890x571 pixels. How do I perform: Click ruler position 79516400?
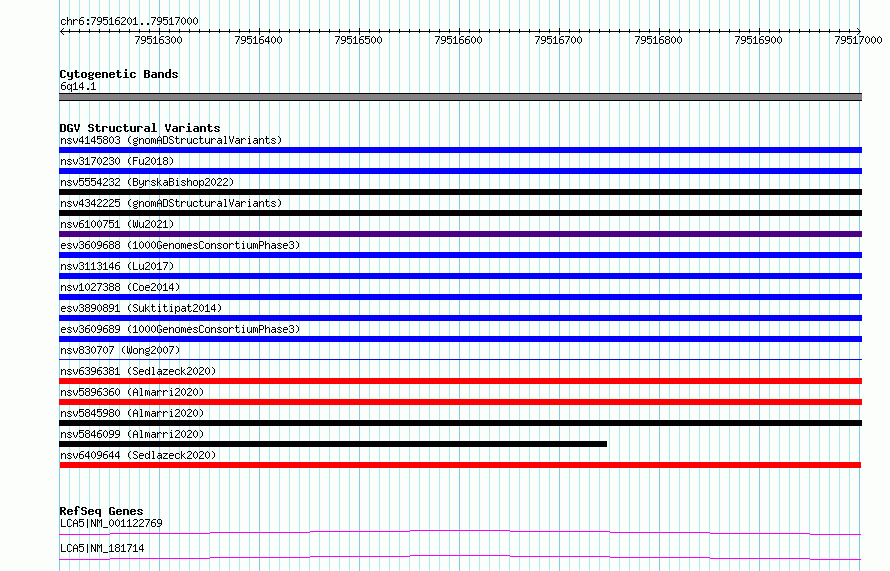[259, 40]
